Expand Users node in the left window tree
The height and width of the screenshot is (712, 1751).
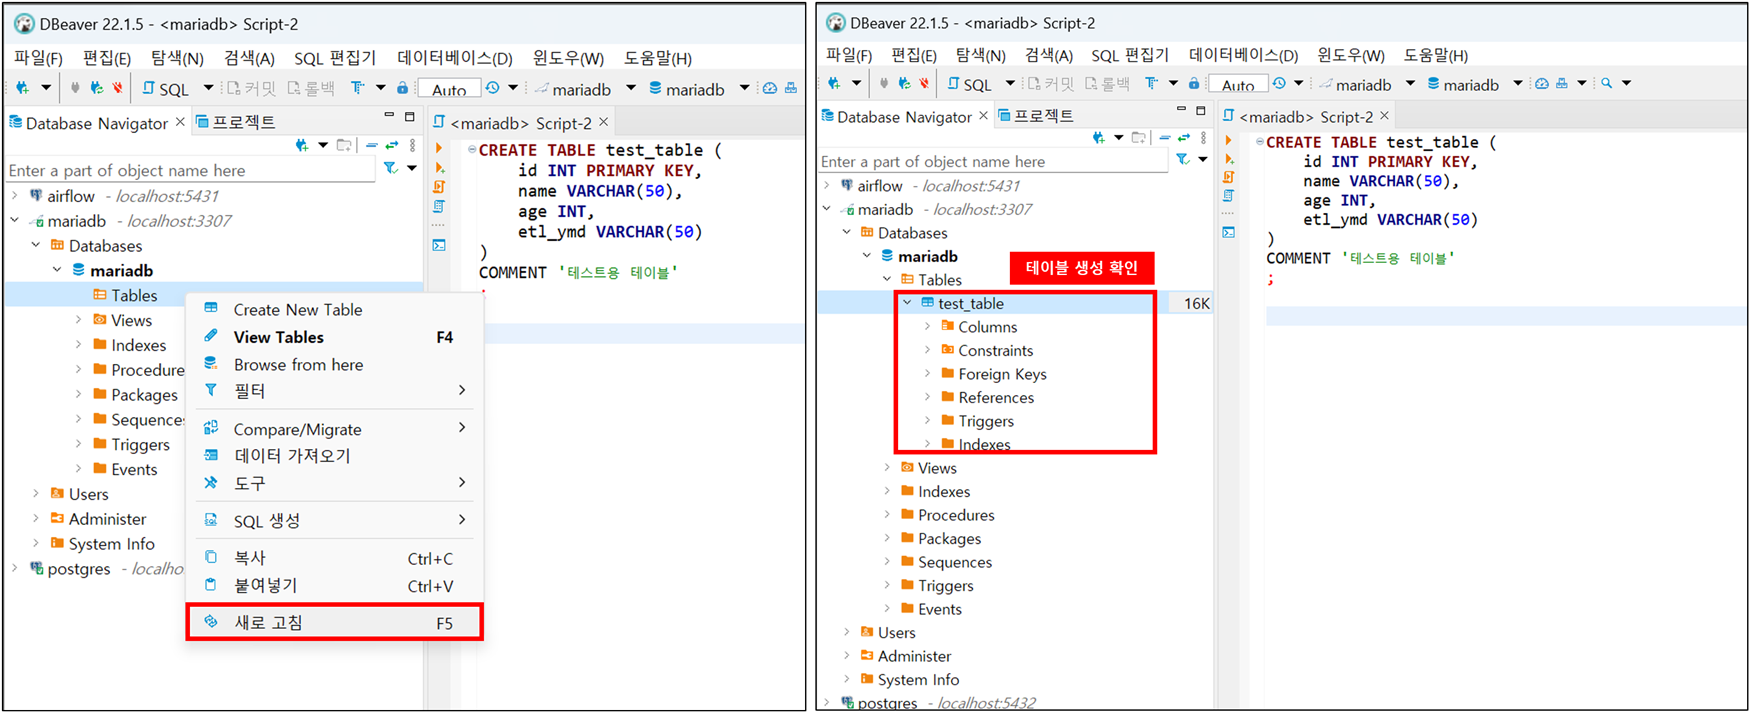pyautogui.click(x=36, y=494)
